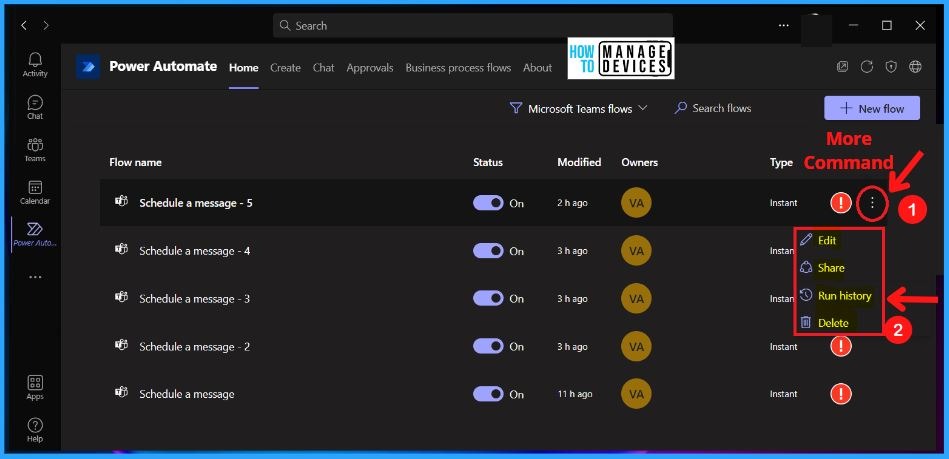Open Apps in the left sidebar

click(x=35, y=388)
